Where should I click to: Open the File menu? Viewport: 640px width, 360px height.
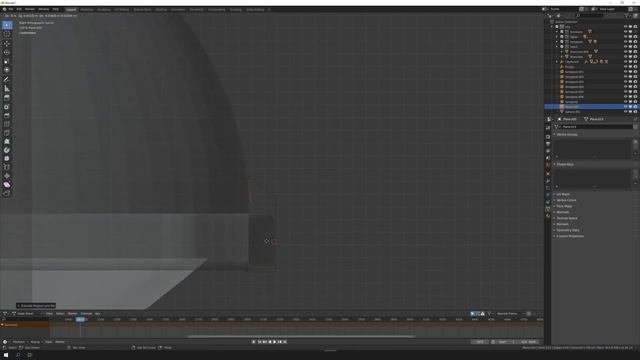click(x=11, y=9)
